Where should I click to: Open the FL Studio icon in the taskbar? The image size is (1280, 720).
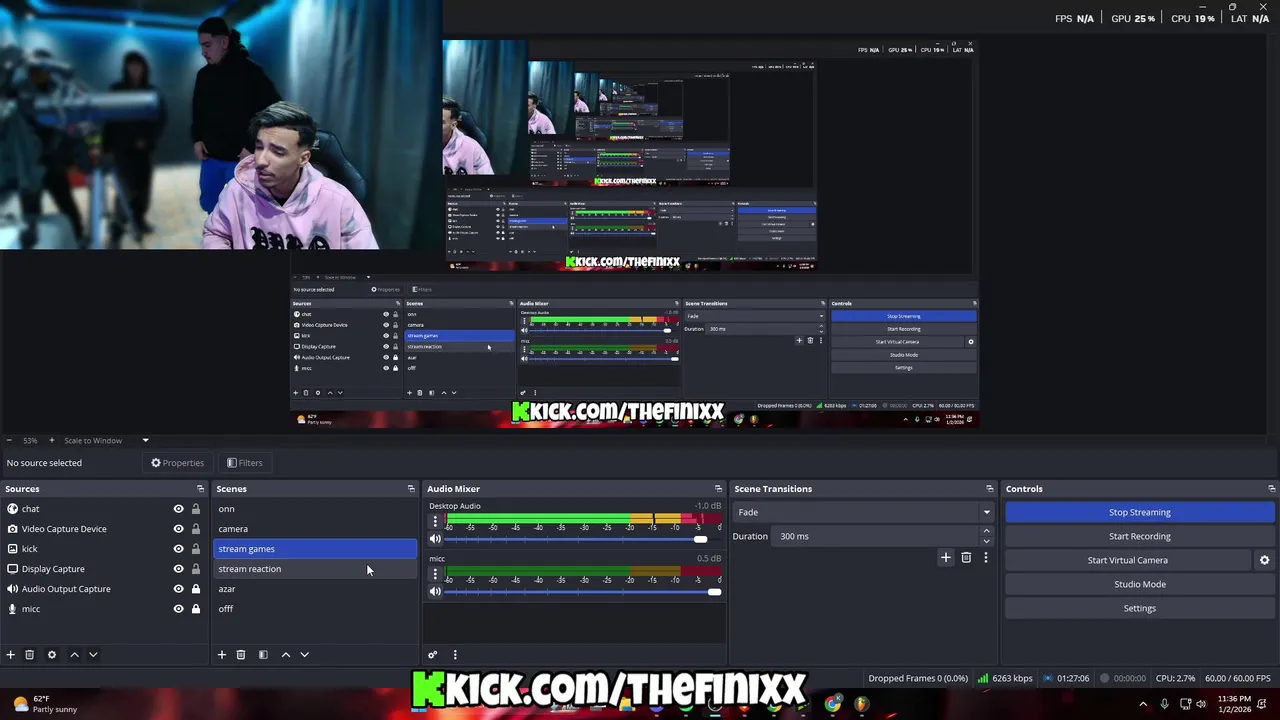click(x=862, y=703)
